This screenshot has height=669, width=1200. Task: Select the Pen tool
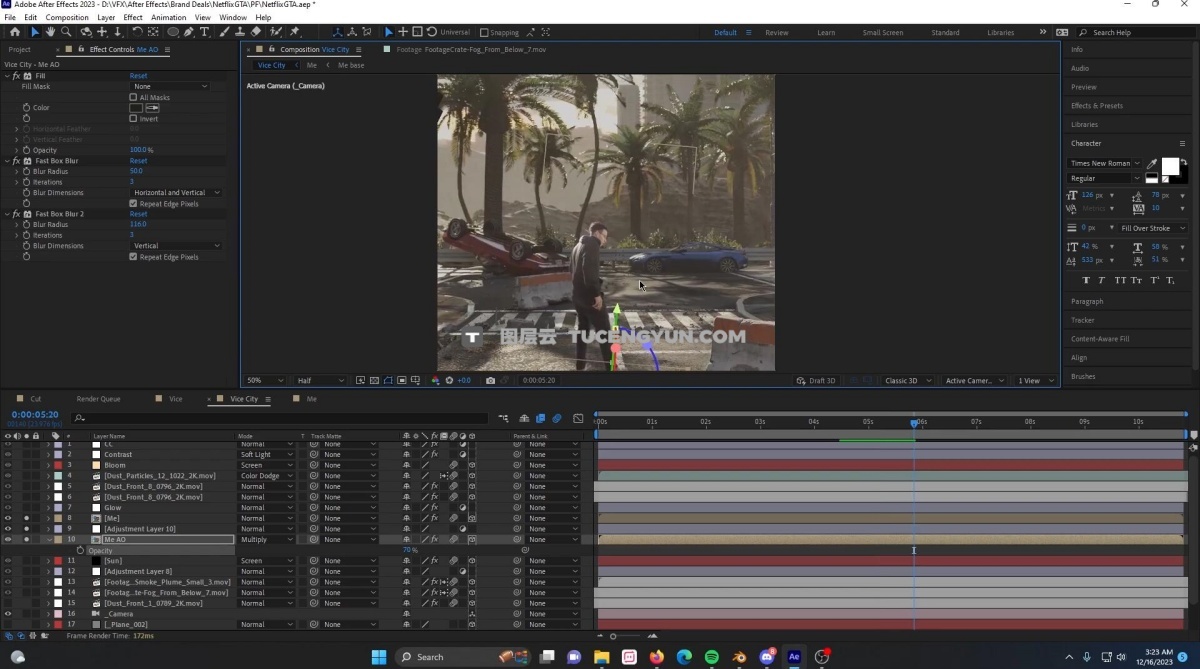pos(190,32)
